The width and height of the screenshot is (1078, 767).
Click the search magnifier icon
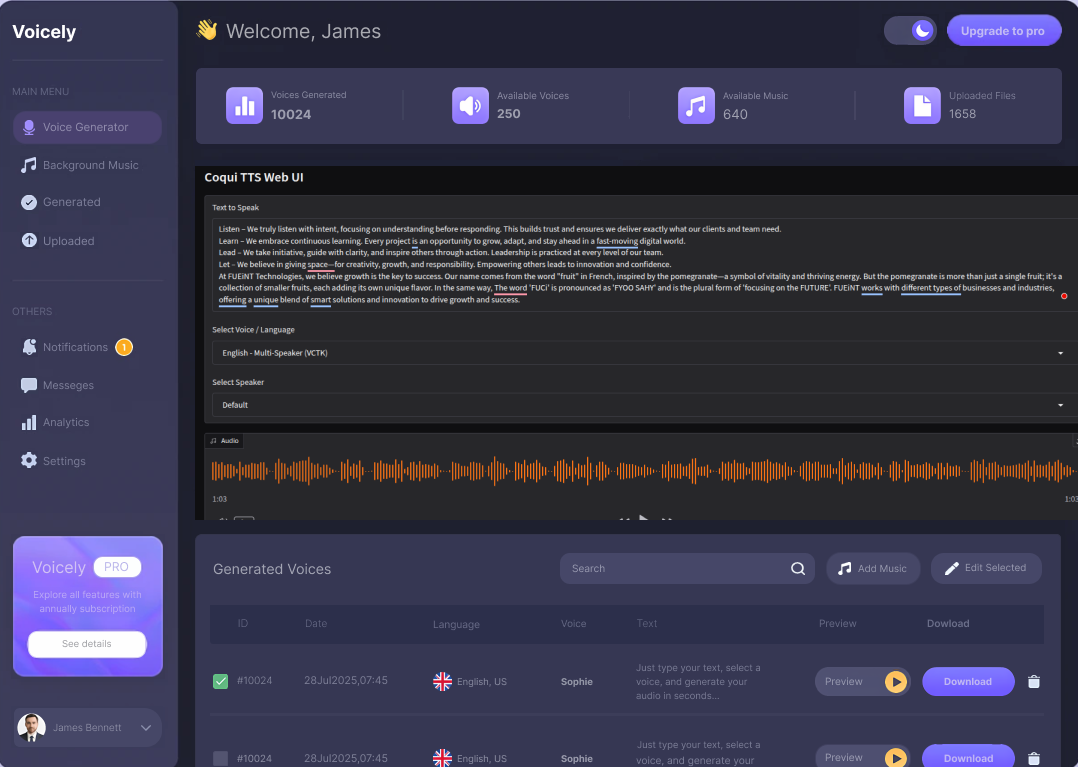798,569
